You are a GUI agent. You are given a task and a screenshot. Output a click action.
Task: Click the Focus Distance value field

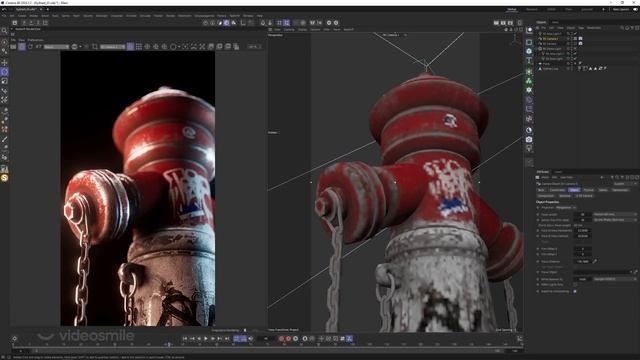click(582, 261)
